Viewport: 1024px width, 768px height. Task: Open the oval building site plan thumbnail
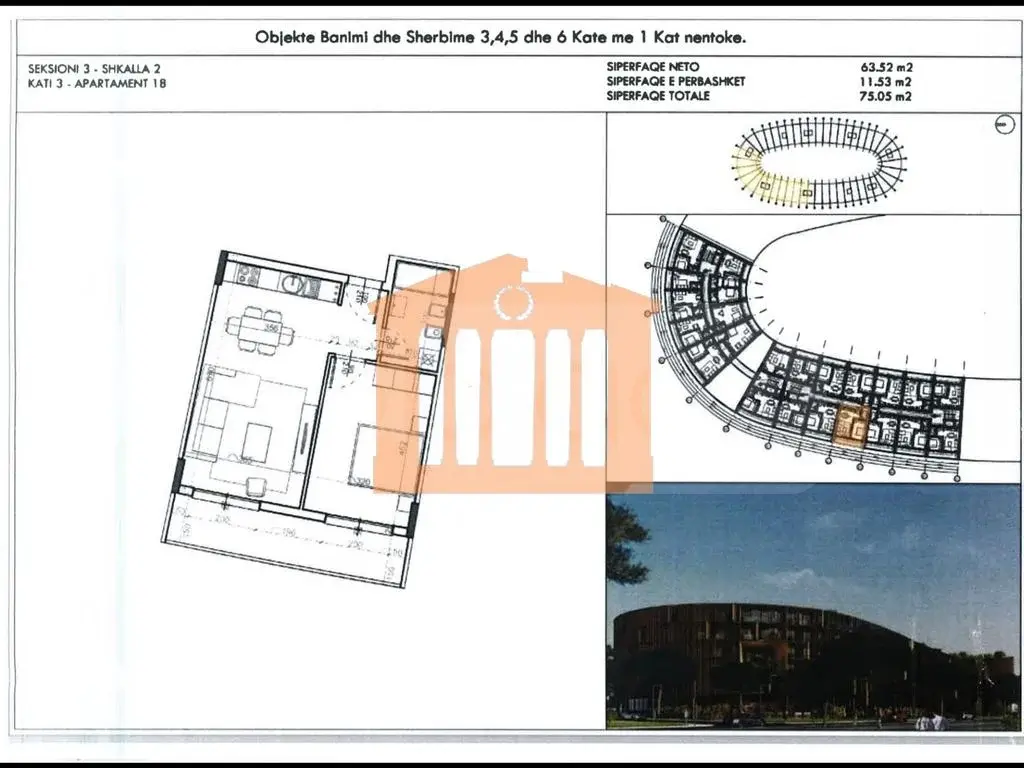[x=819, y=161]
